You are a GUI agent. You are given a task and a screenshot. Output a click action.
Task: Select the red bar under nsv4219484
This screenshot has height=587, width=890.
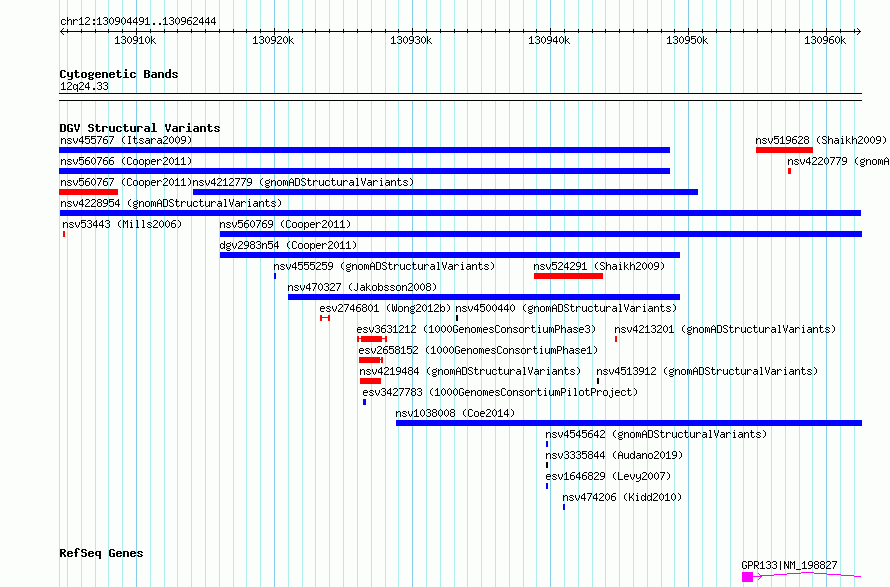coord(371,381)
